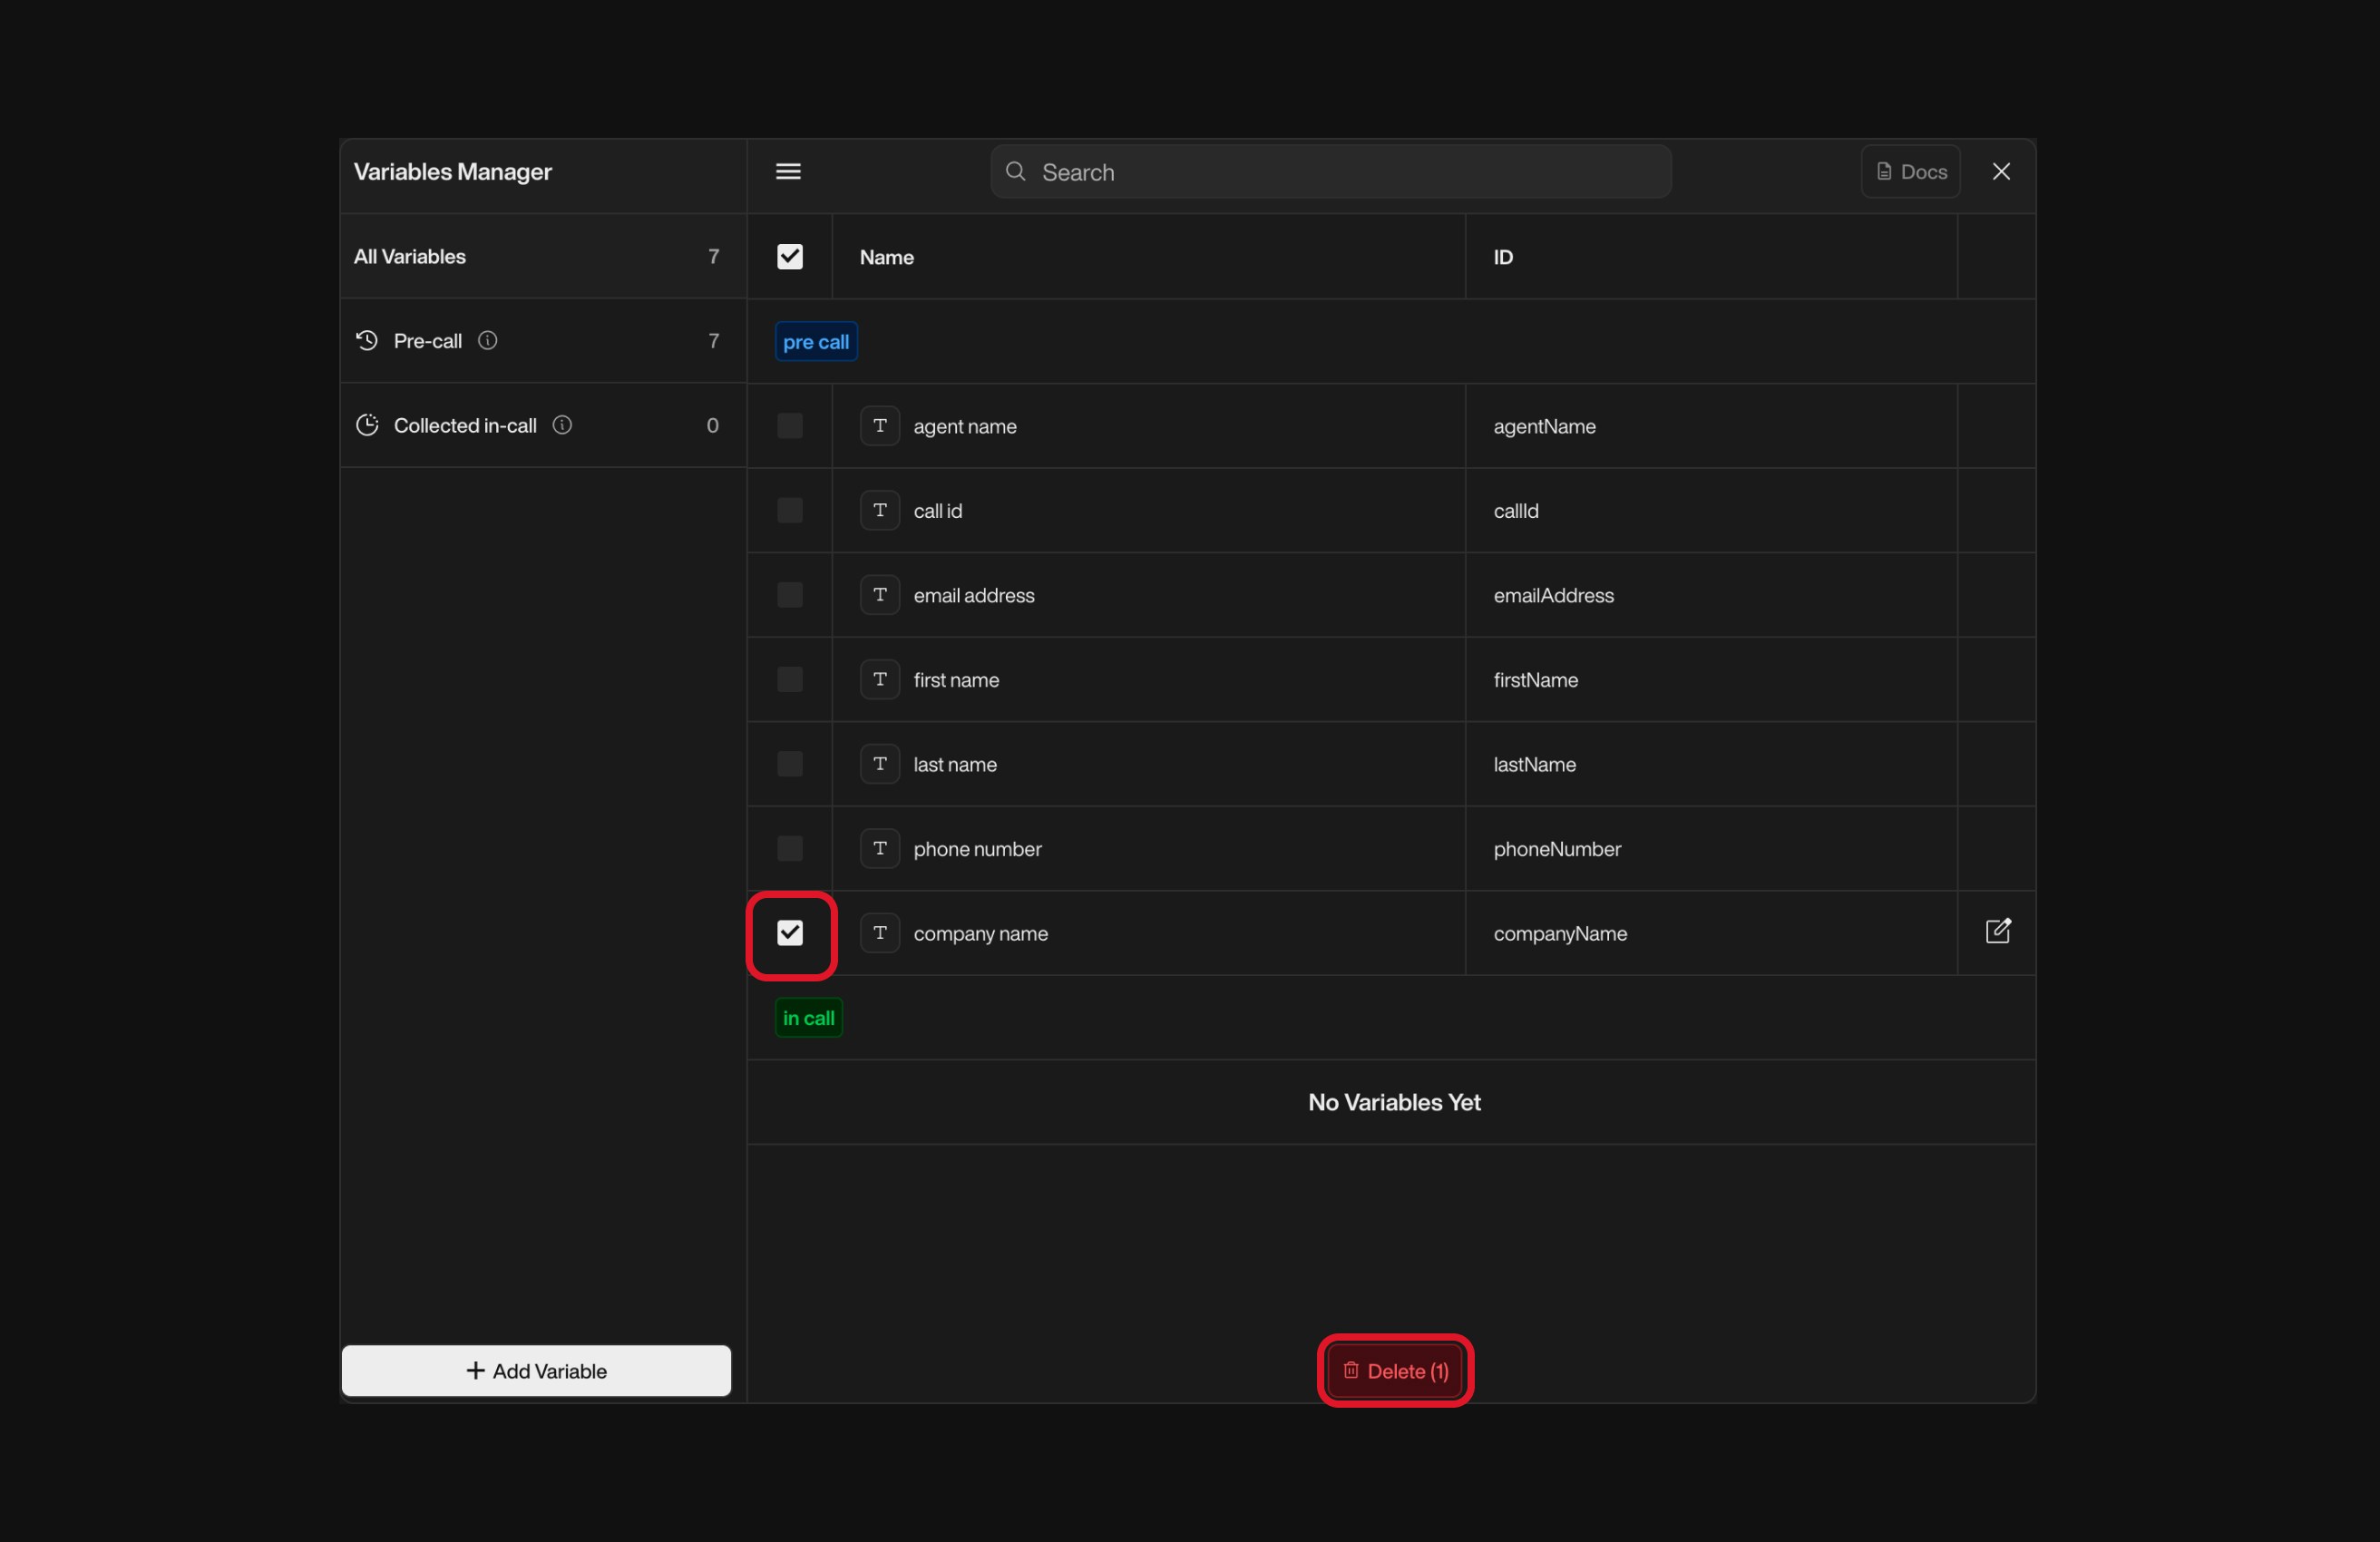Switch to the Collected in-call section
Screen dimensions: 2380x1542
[x=464, y=425]
